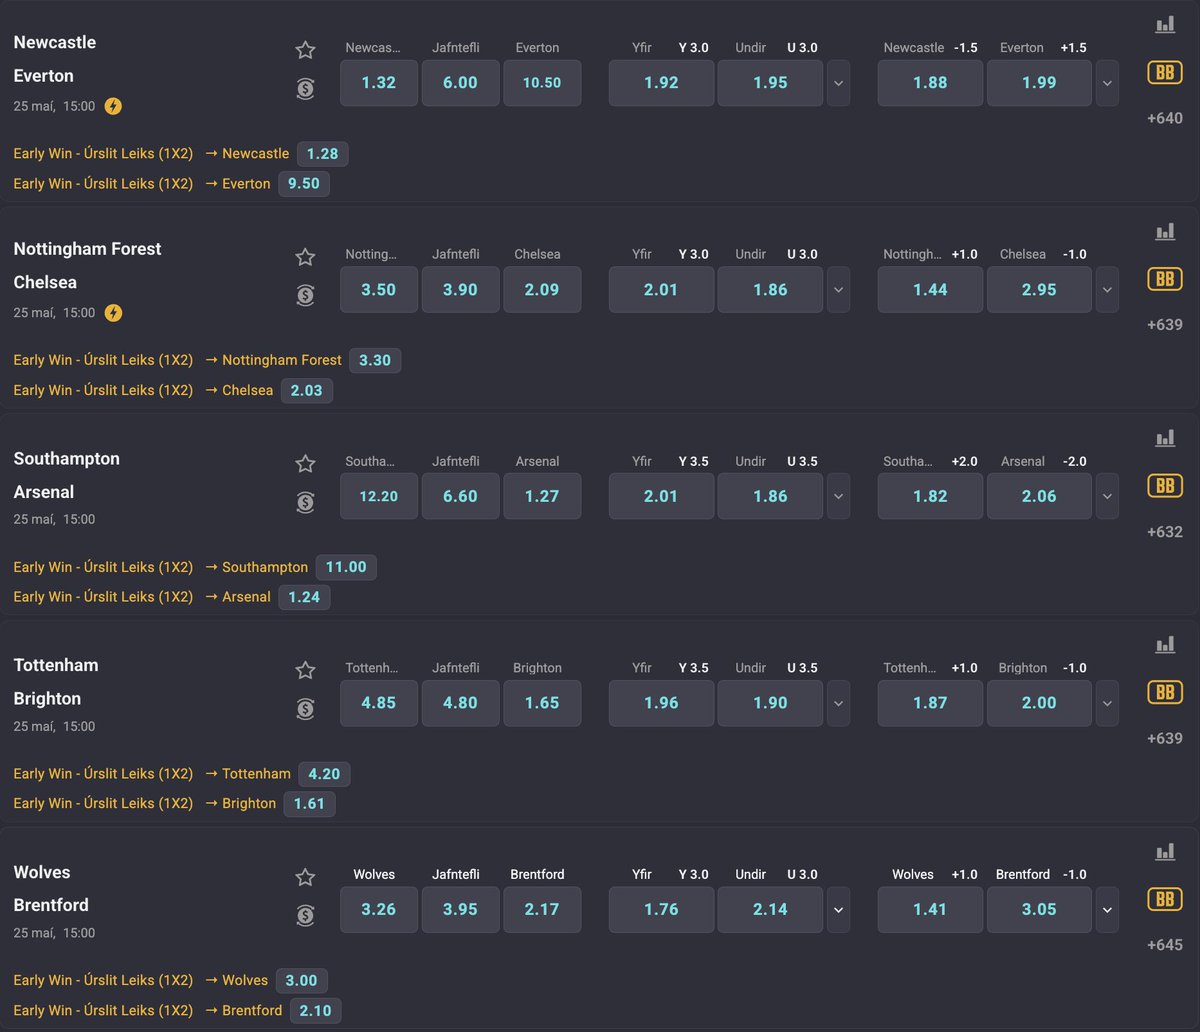Viewport: 1200px width, 1032px height.
Task: Expand over/under dropdown for Wolves vs Brentford
Action: point(838,910)
